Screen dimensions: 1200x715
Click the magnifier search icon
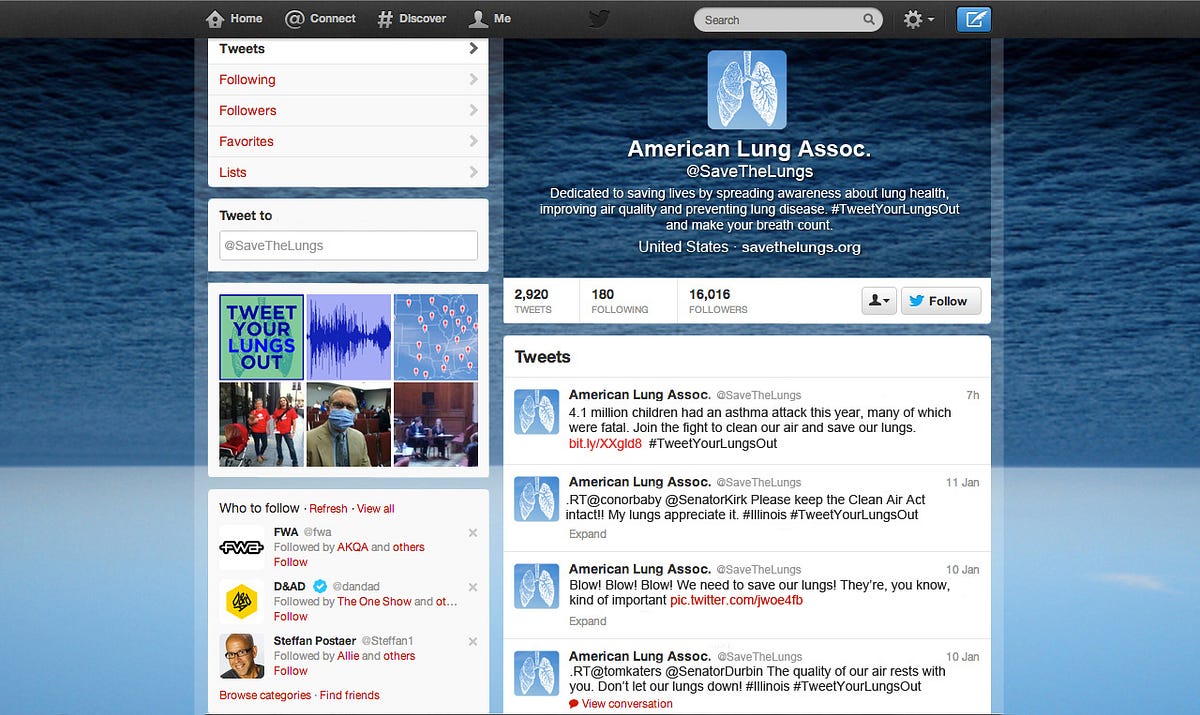click(869, 19)
